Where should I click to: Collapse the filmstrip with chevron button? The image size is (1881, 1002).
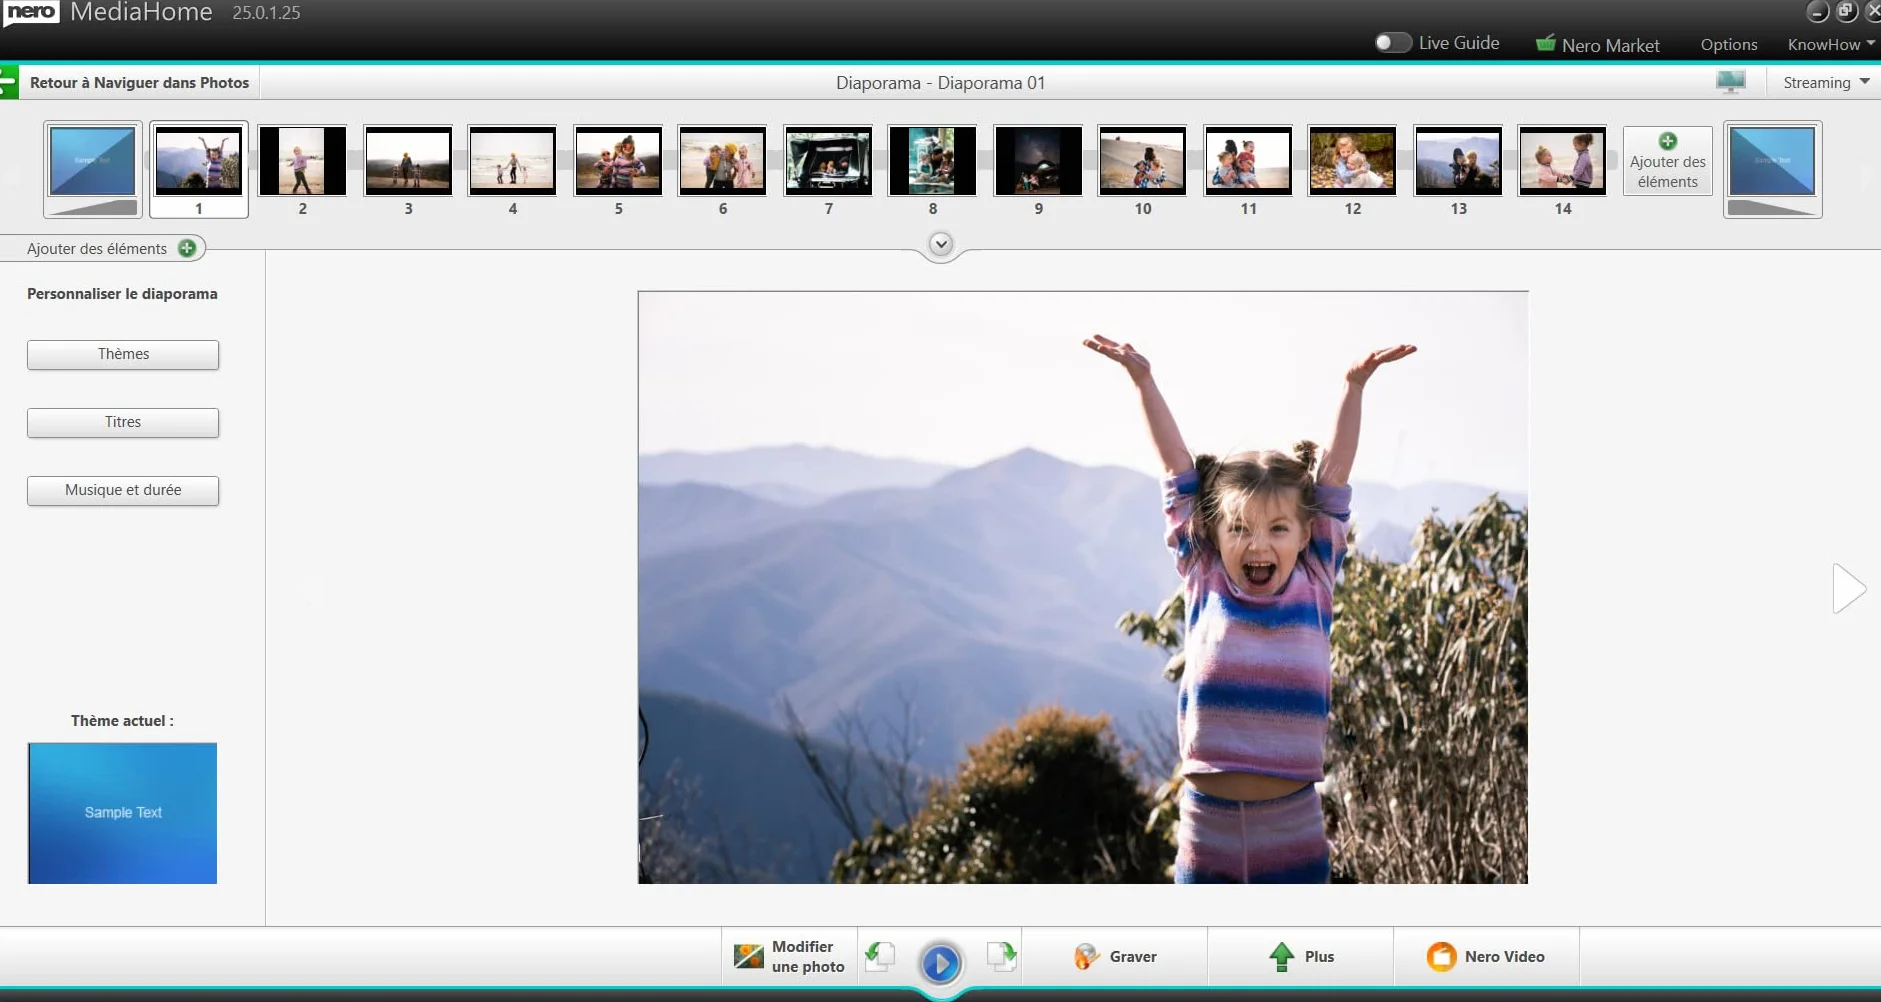point(941,244)
